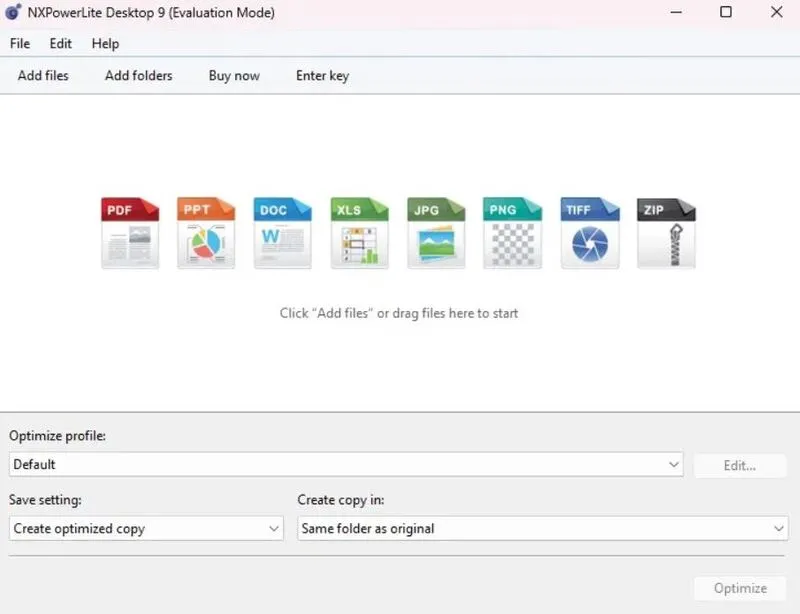Select the DOC Word document icon

(283, 233)
